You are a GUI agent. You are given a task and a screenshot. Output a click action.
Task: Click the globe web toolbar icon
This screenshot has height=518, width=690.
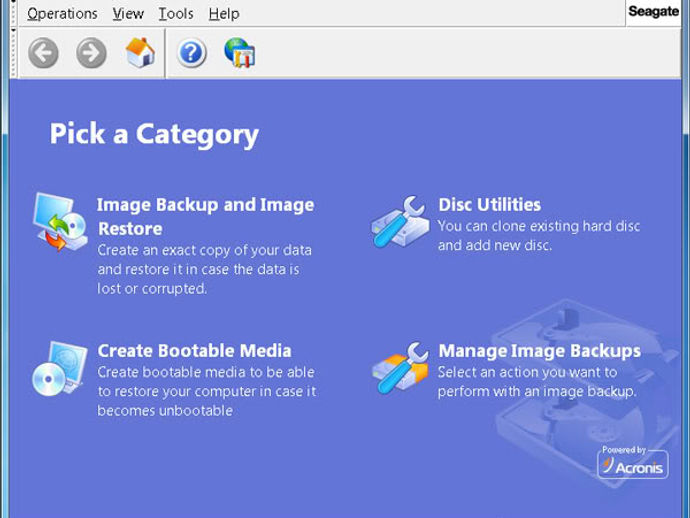[240, 53]
